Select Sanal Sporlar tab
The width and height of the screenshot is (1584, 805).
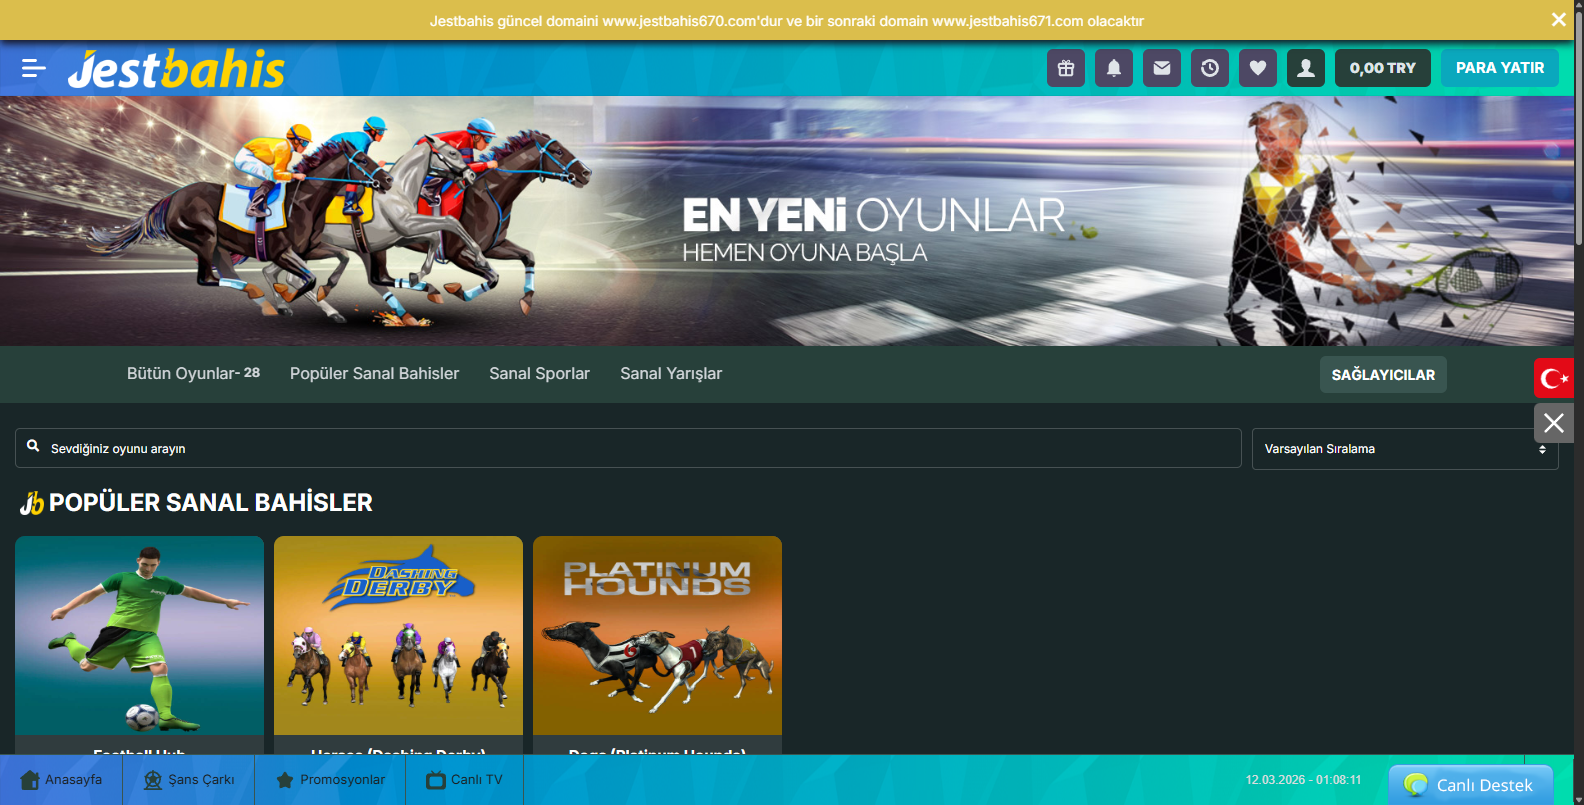[539, 373]
